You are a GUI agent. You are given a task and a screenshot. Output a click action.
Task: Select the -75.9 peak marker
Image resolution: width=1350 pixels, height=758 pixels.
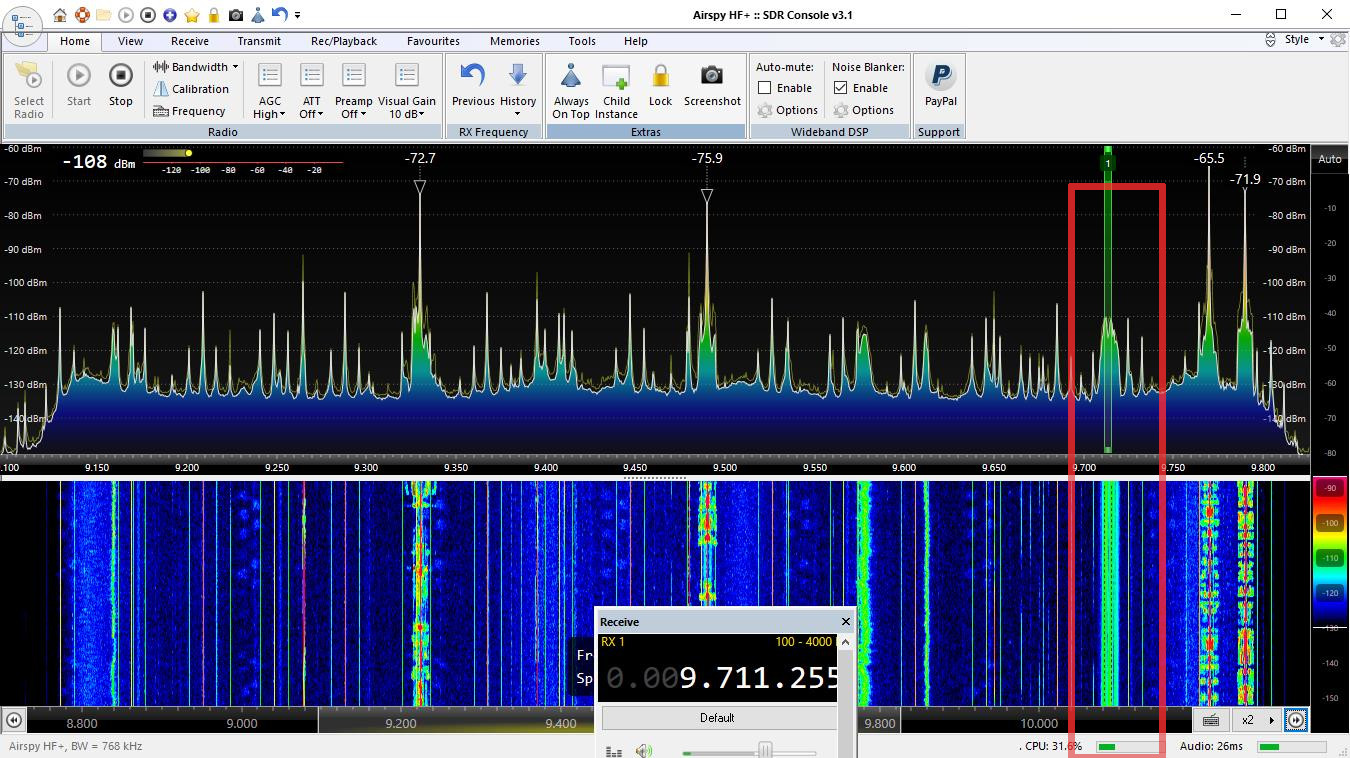click(x=707, y=196)
